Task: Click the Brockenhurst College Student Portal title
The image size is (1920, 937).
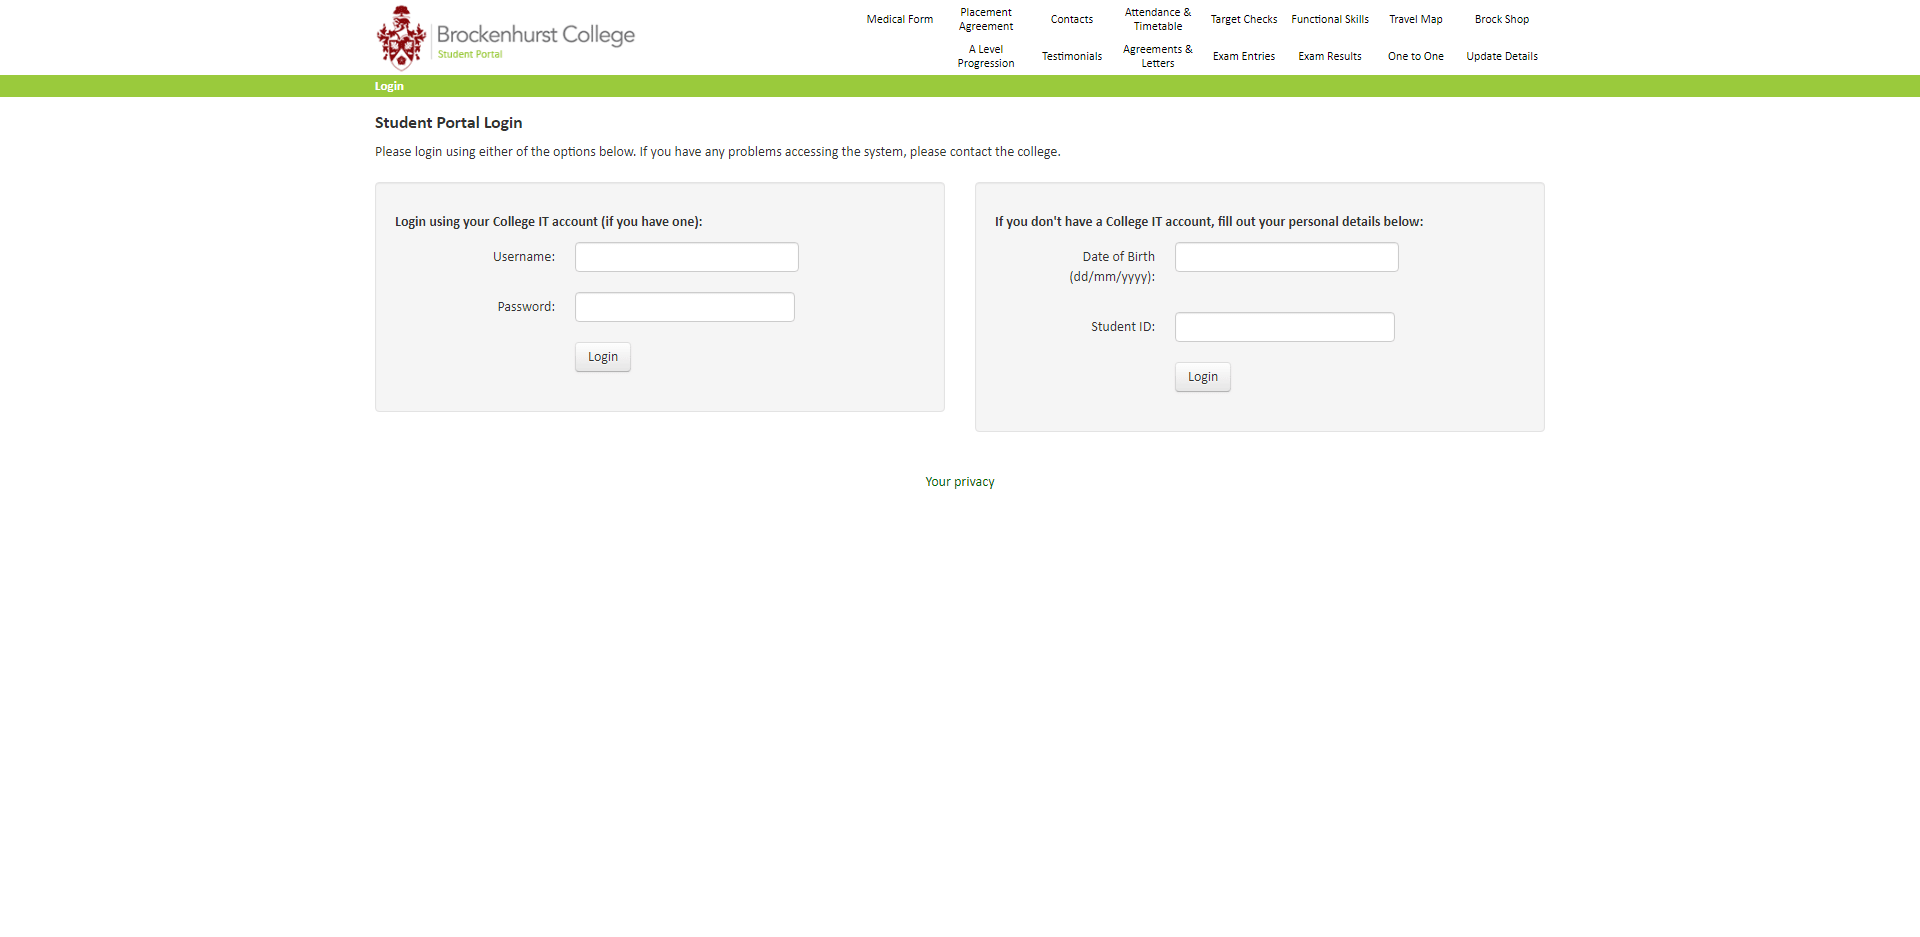Action: pyautogui.click(x=536, y=40)
